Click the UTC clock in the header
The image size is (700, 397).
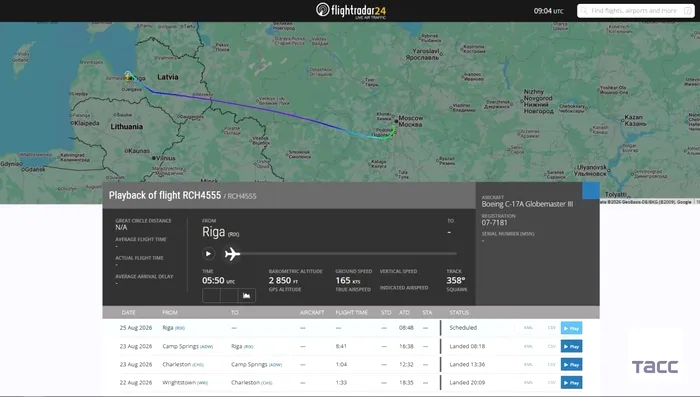(548, 11)
